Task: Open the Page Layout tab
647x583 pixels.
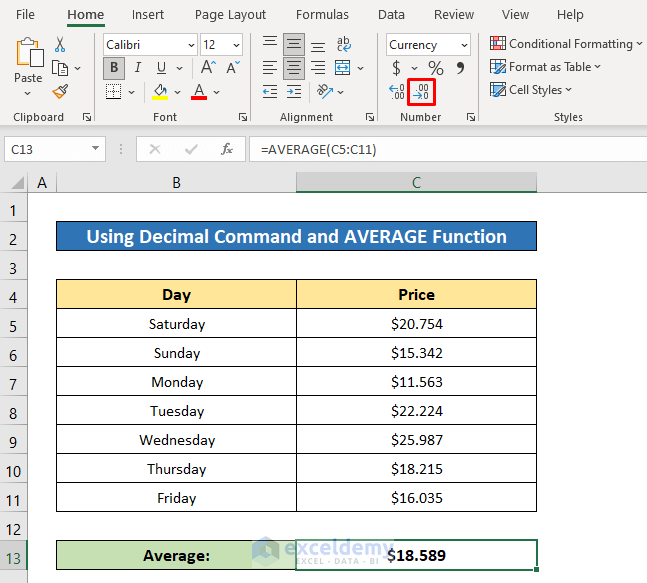Action: [230, 15]
